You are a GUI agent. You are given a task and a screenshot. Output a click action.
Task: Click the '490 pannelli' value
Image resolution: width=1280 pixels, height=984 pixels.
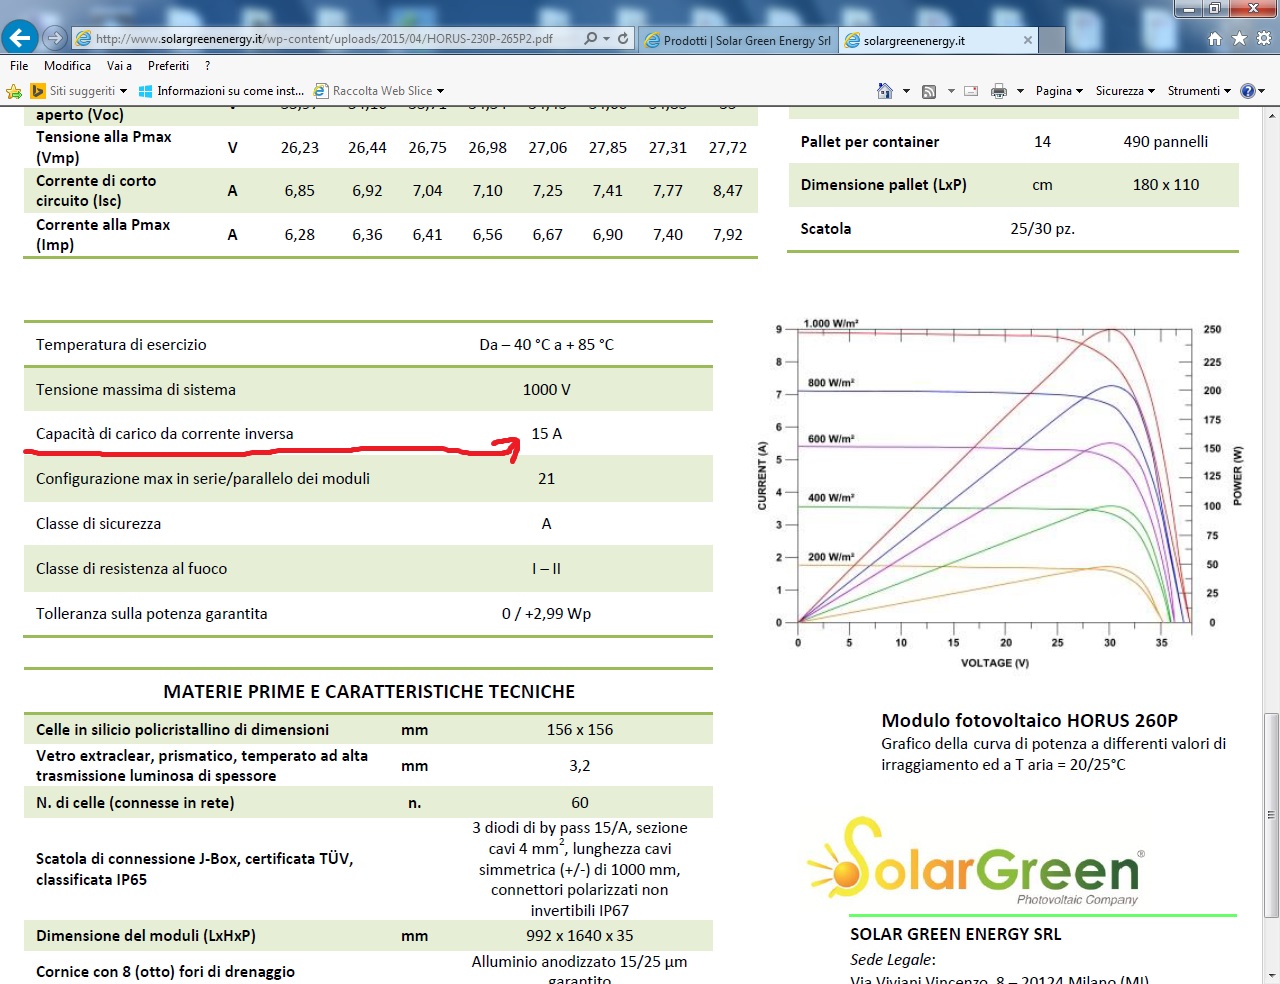click(1166, 142)
